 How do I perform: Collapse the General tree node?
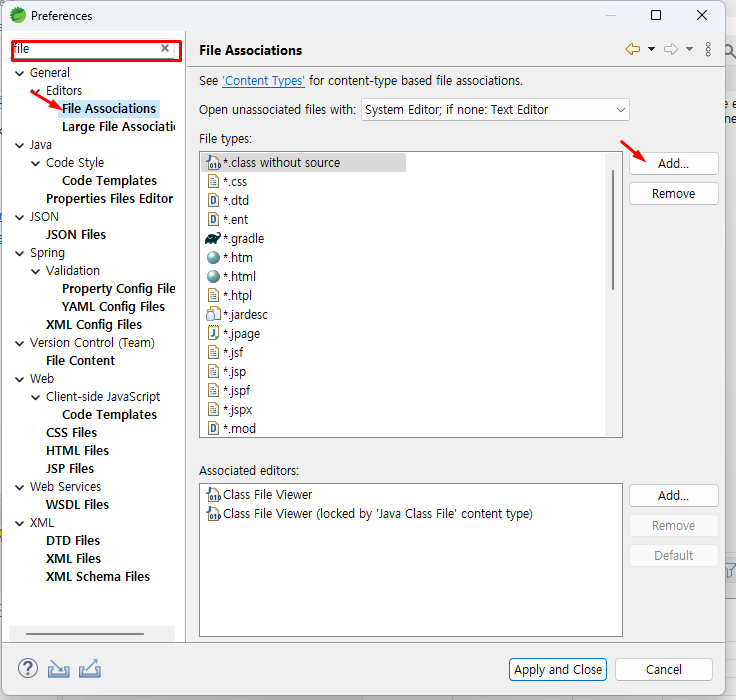tap(20, 73)
